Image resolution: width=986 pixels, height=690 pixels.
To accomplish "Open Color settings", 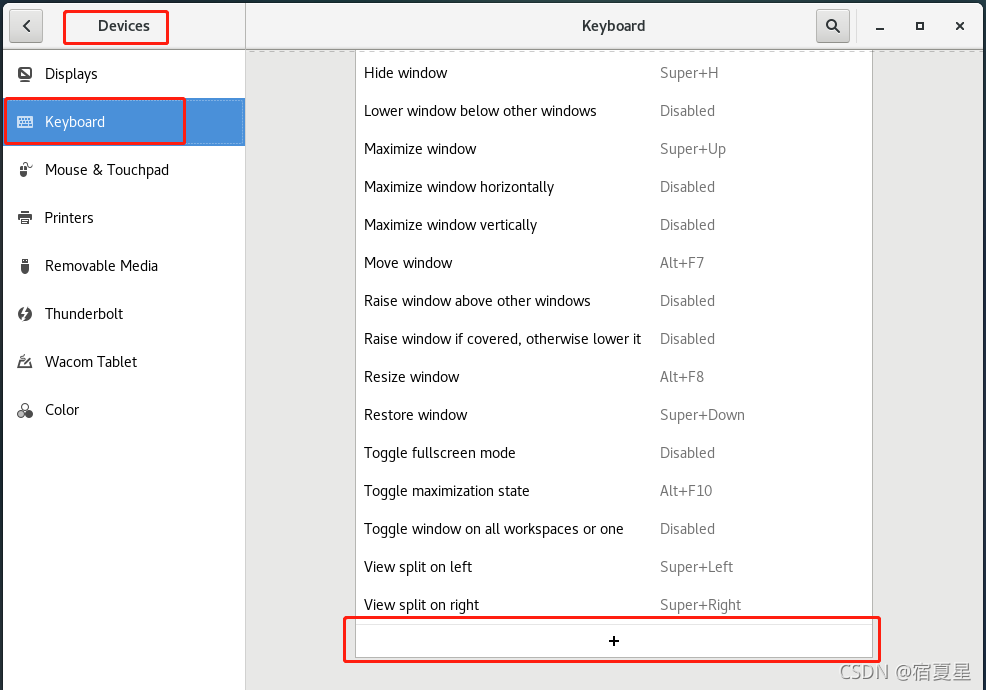I will point(124,410).
